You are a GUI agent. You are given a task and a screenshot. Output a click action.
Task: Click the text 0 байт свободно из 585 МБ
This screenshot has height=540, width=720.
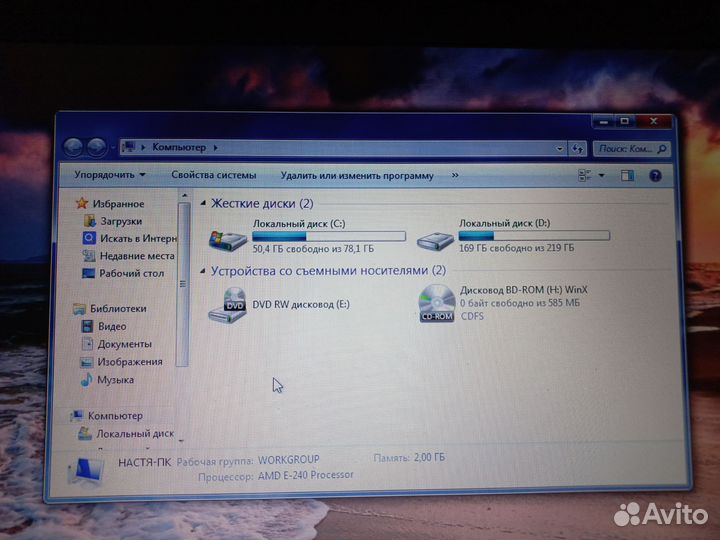(x=520, y=303)
